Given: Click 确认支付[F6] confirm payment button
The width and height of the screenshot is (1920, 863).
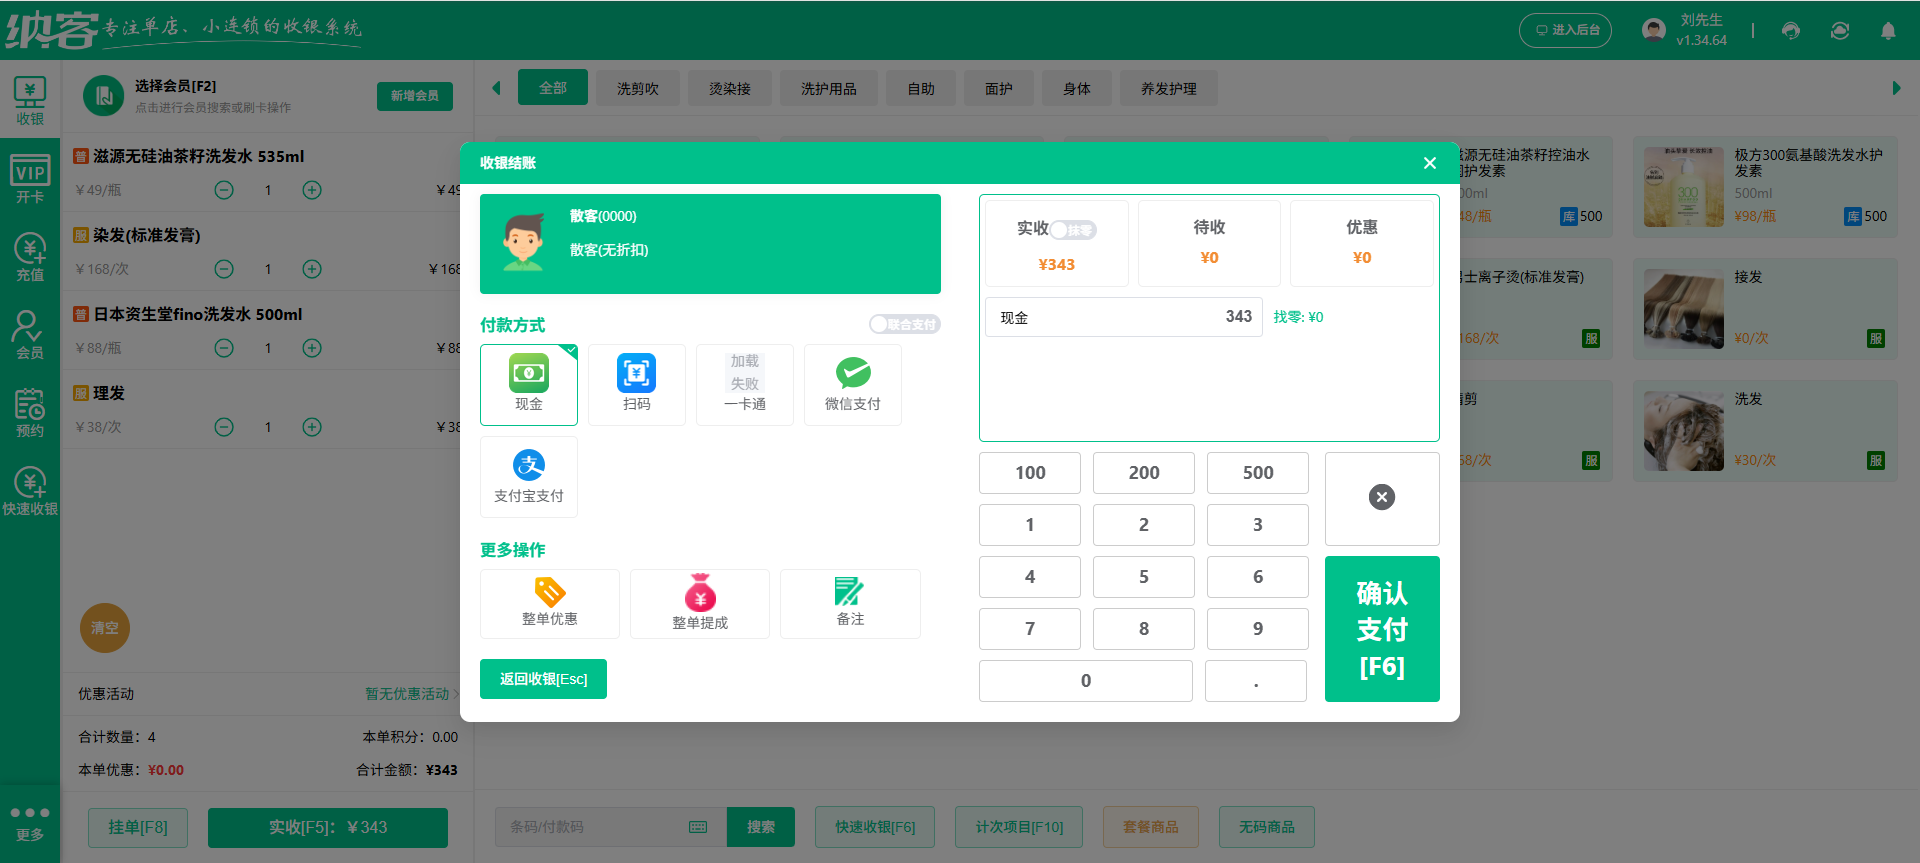Looking at the screenshot, I should (1382, 629).
